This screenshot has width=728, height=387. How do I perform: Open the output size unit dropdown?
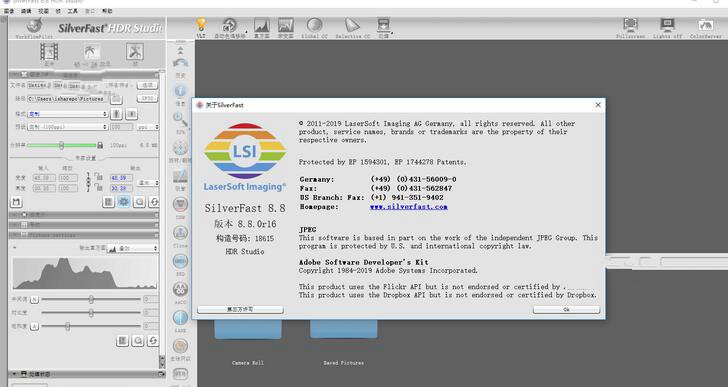[x=148, y=183]
